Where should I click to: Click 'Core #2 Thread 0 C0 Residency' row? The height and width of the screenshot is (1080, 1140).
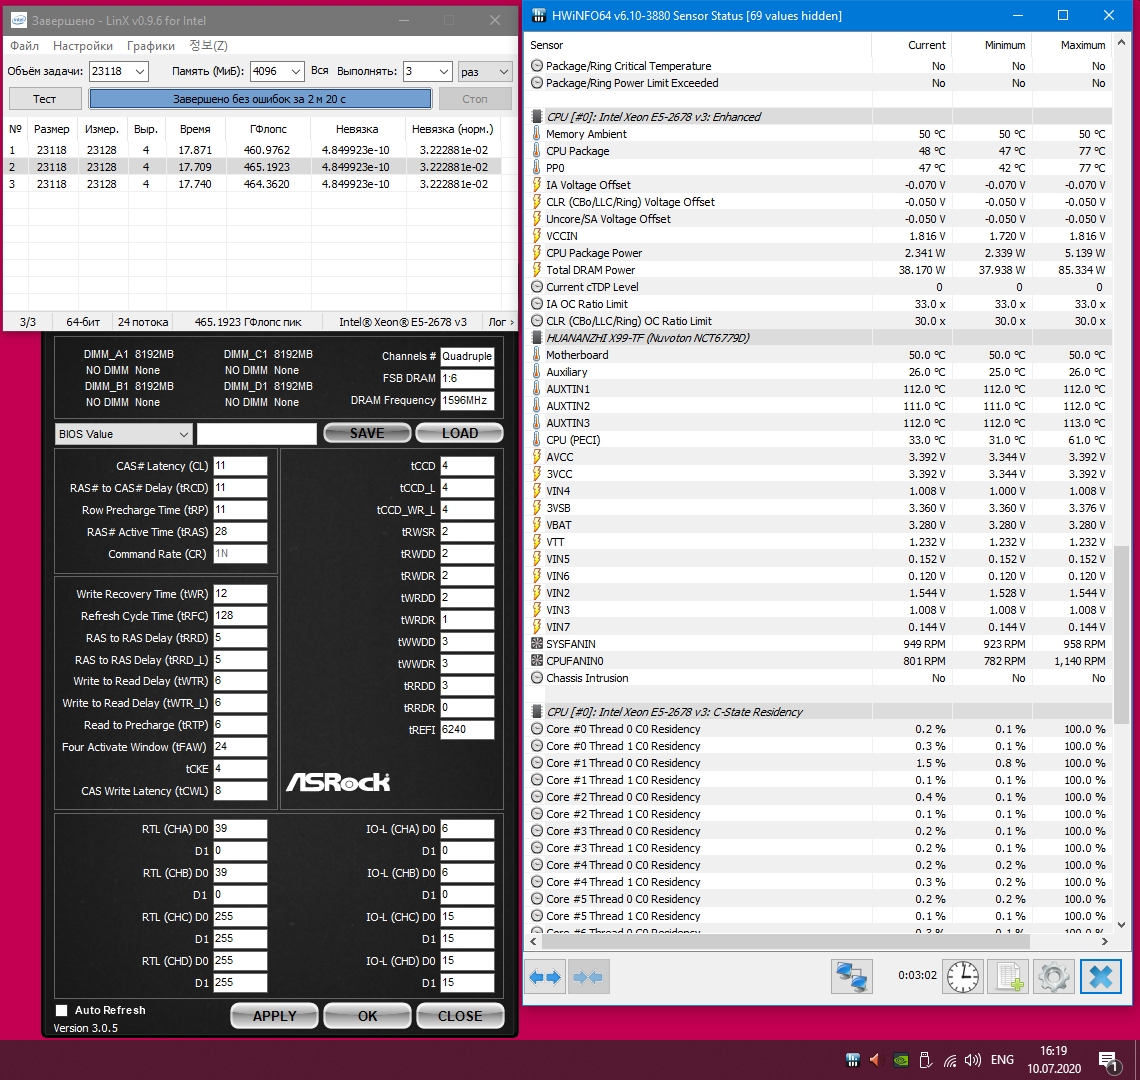[x=820, y=797]
